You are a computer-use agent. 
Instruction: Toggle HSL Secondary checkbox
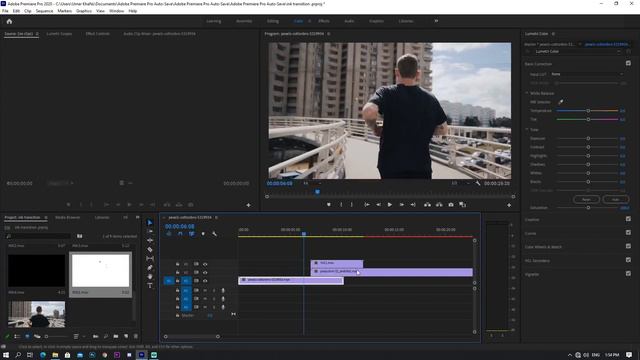[628, 260]
